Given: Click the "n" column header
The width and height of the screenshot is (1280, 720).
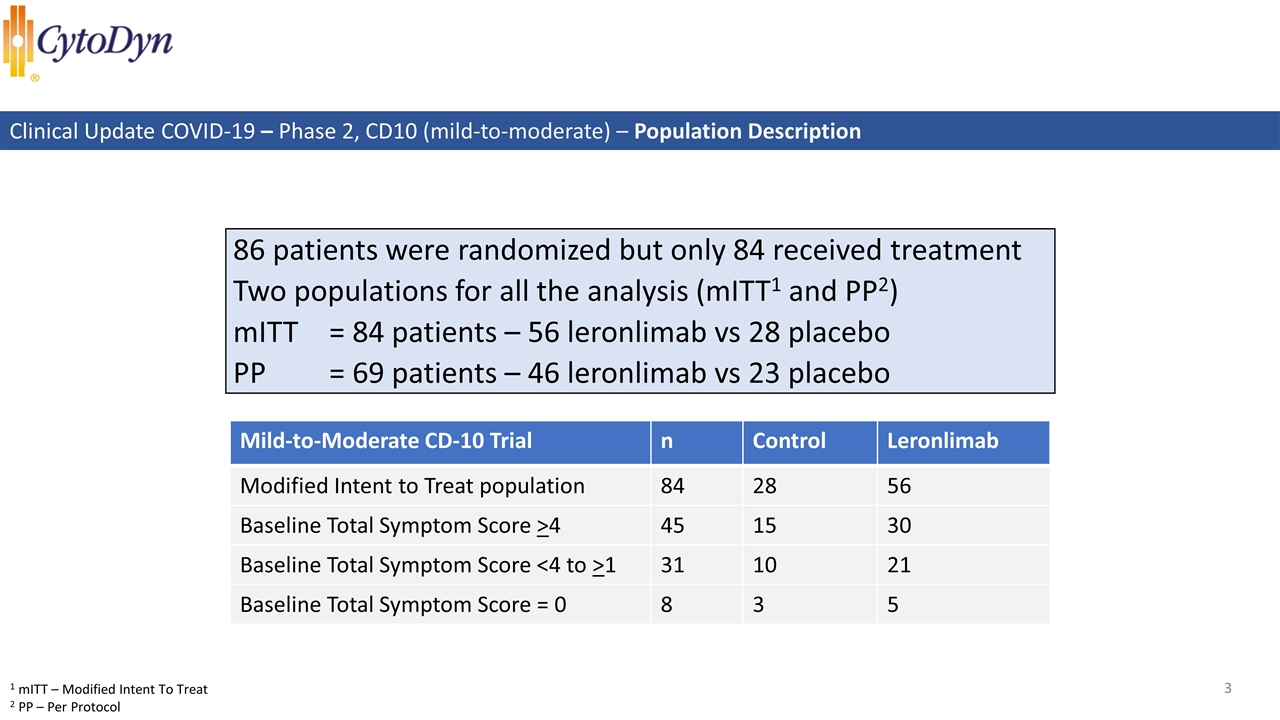Looking at the screenshot, I should tap(667, 441).
